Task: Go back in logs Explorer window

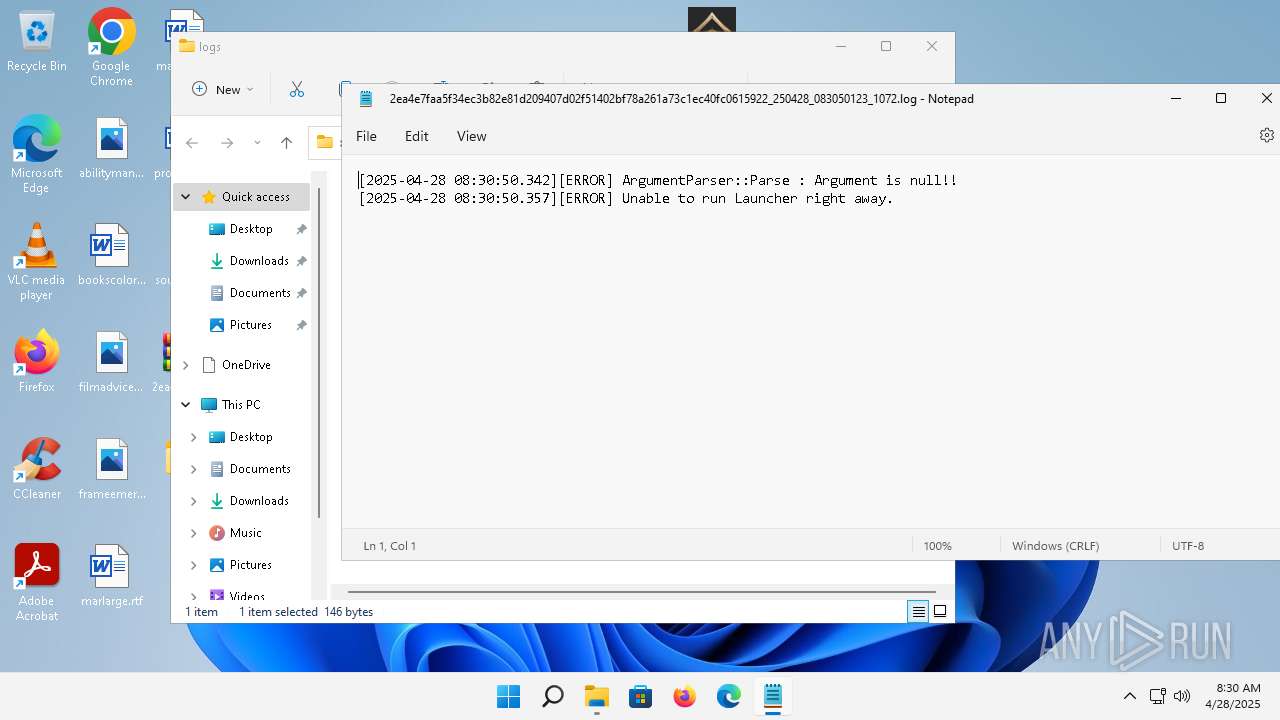Action: pos(192,143)
